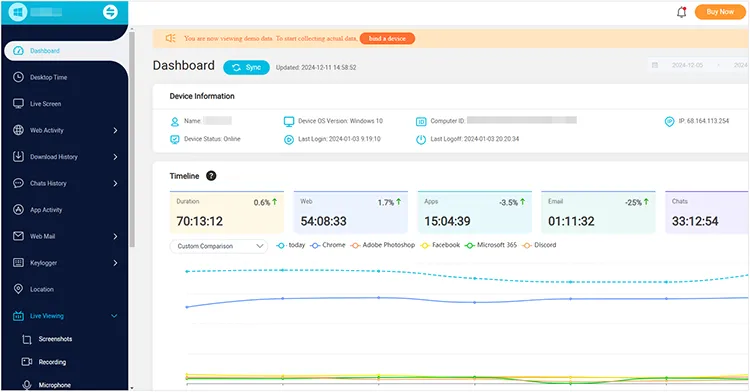Click the Sync button
Image resolution: width=750 pixels, height=392 pixels.
point(246,67)
